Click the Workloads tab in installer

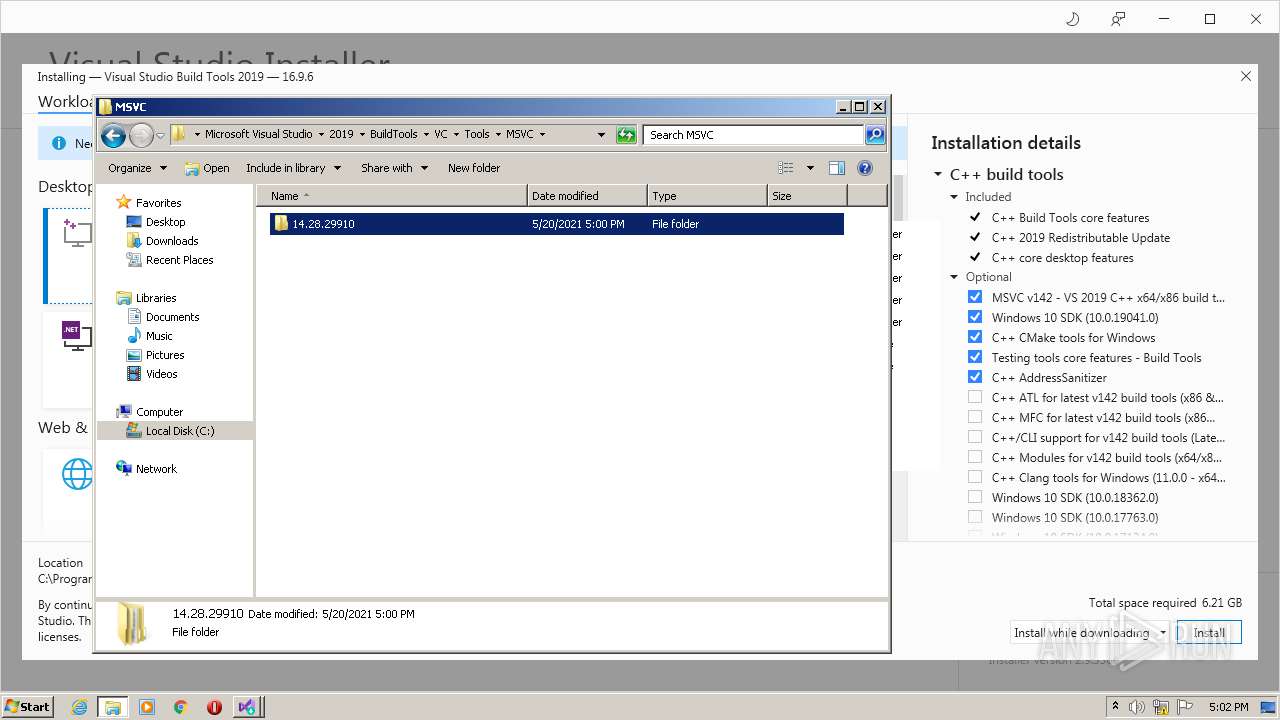[x=66, y=102]
